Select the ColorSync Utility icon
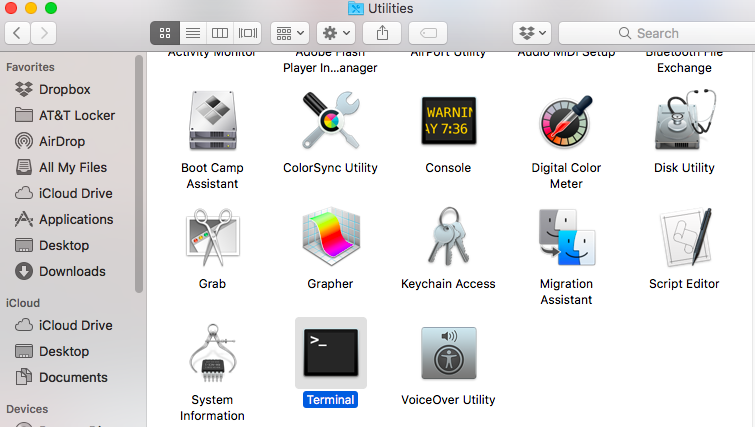This screenshot has height=427, width=755. 330,120
